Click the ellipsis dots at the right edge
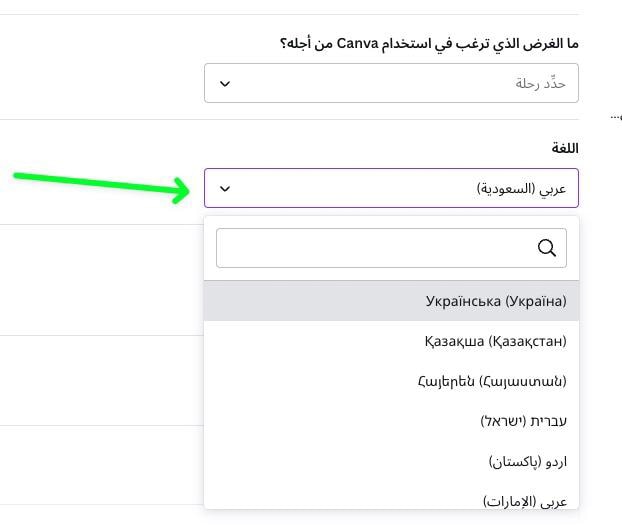Viewport: 622px width, 527px height. [x=616, y=117]
